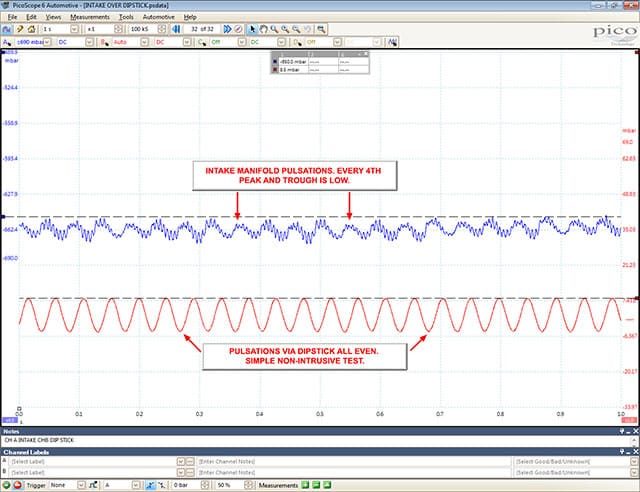This screenshot has width=640, height=492.
Task: Expand Channel A range ±690 mbar dropdown
Action: 47,42
